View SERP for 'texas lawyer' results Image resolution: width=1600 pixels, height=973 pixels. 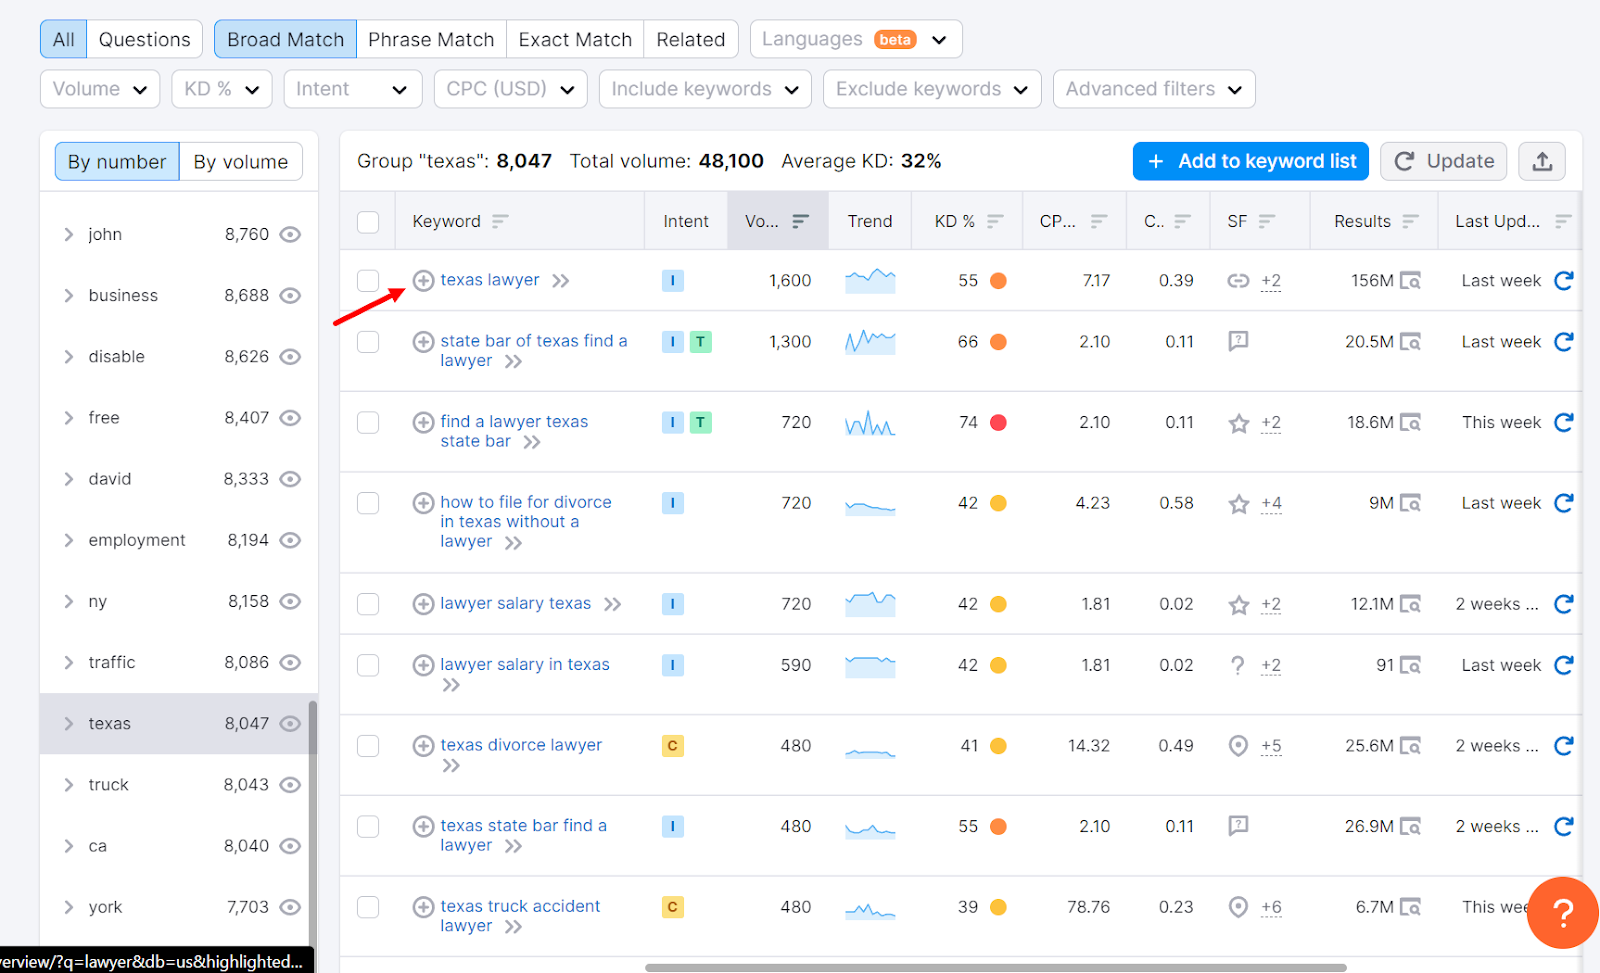point(1410,281)
